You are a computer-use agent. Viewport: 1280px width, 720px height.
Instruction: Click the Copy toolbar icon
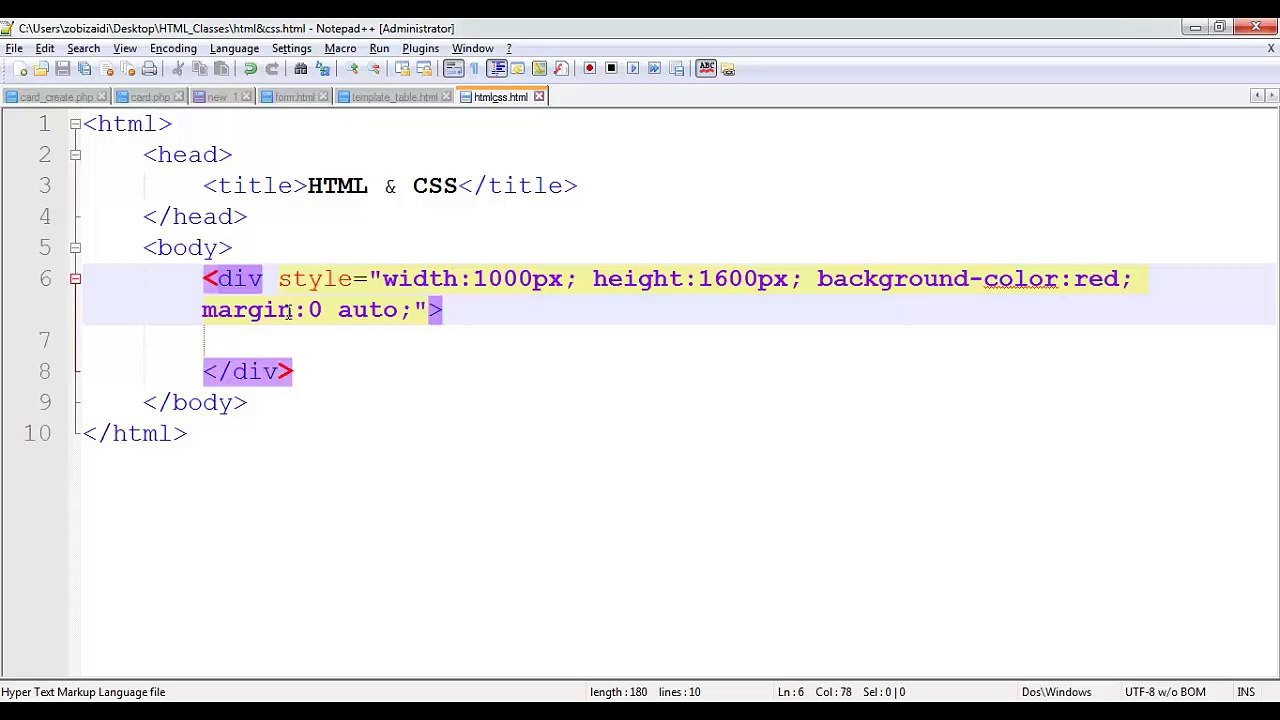[200, 68]
